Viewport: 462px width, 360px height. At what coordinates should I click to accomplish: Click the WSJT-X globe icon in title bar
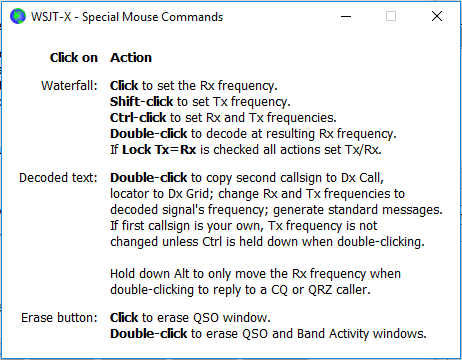(18, 16)
